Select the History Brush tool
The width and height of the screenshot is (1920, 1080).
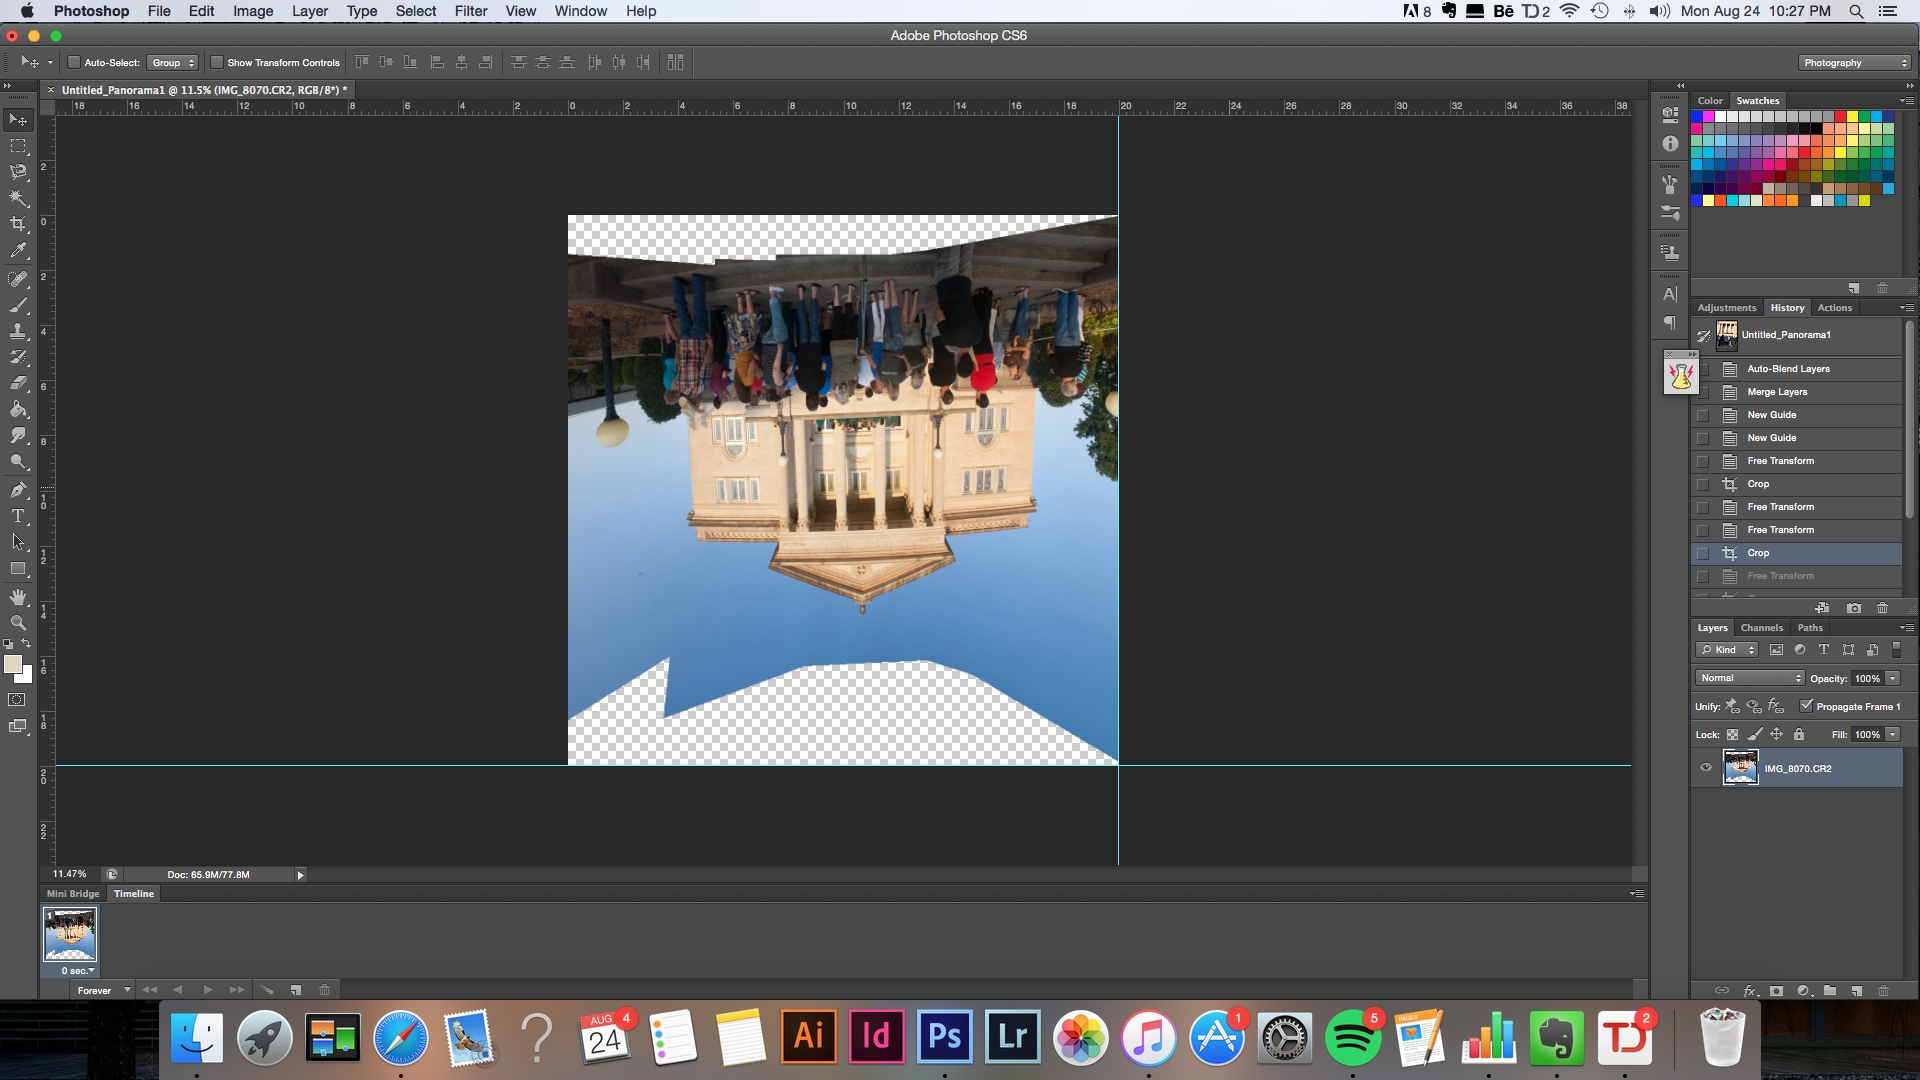click(x=18, y=357)
